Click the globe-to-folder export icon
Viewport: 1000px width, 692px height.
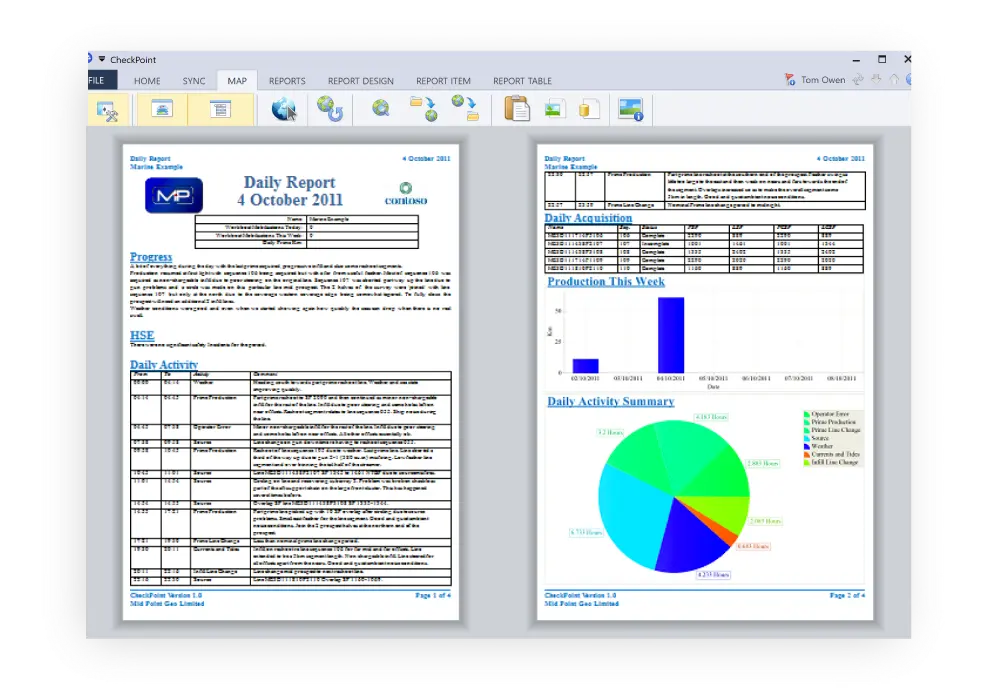pyautogui.click(x=466, y=108)
